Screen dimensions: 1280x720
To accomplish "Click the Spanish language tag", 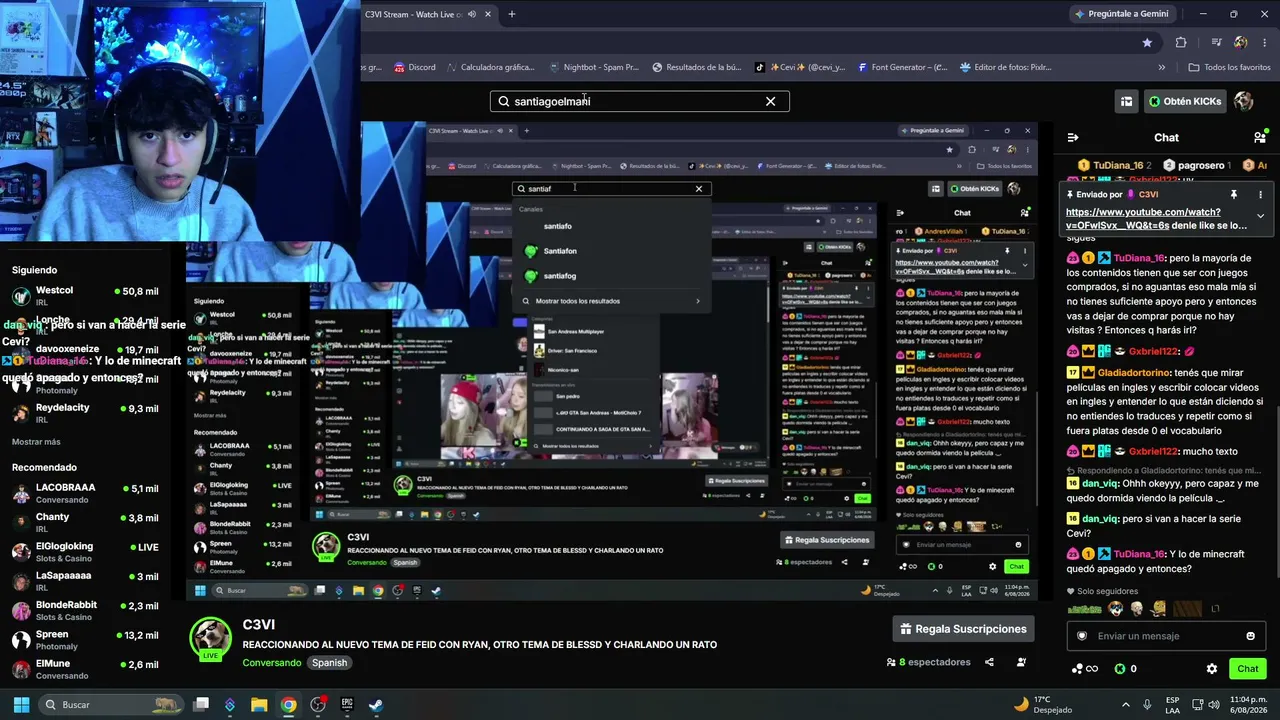I will coord(329,663).
